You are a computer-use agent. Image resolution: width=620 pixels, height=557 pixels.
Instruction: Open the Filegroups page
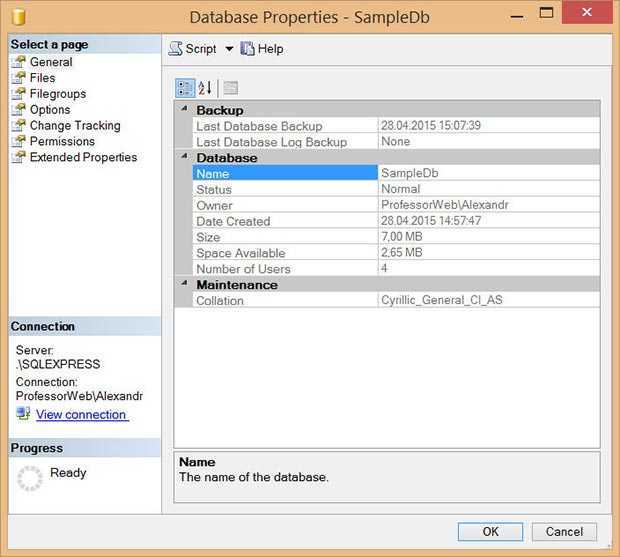coord(57,94)
